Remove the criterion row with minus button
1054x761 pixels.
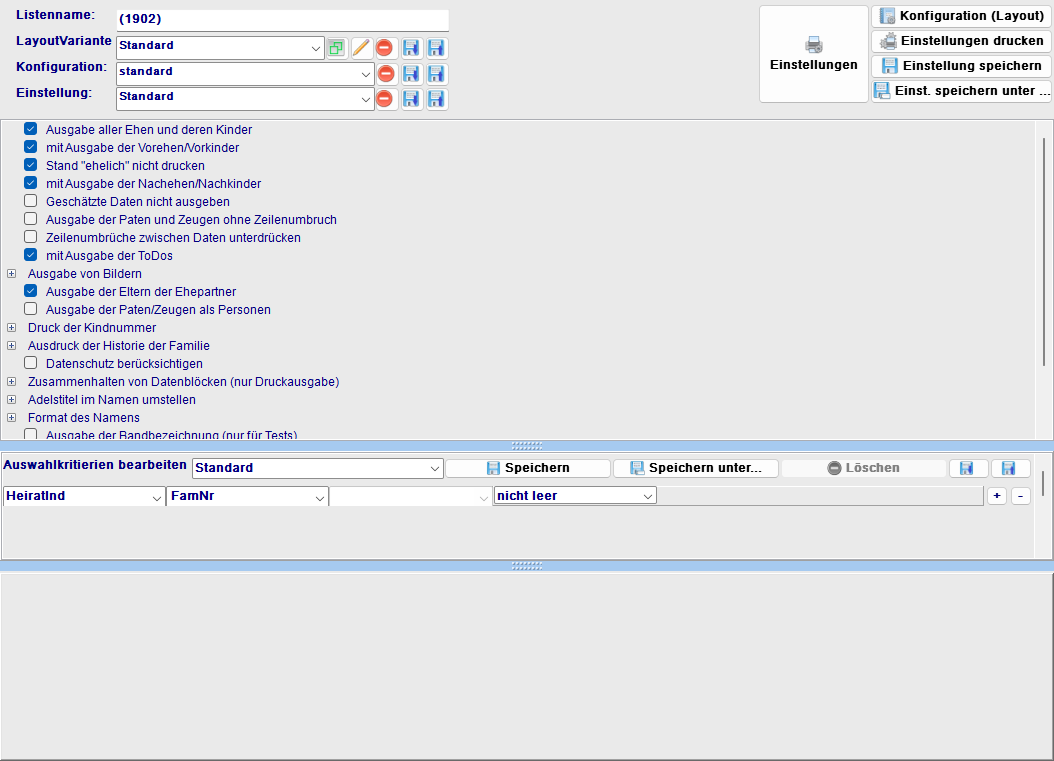click(1020, 496)
